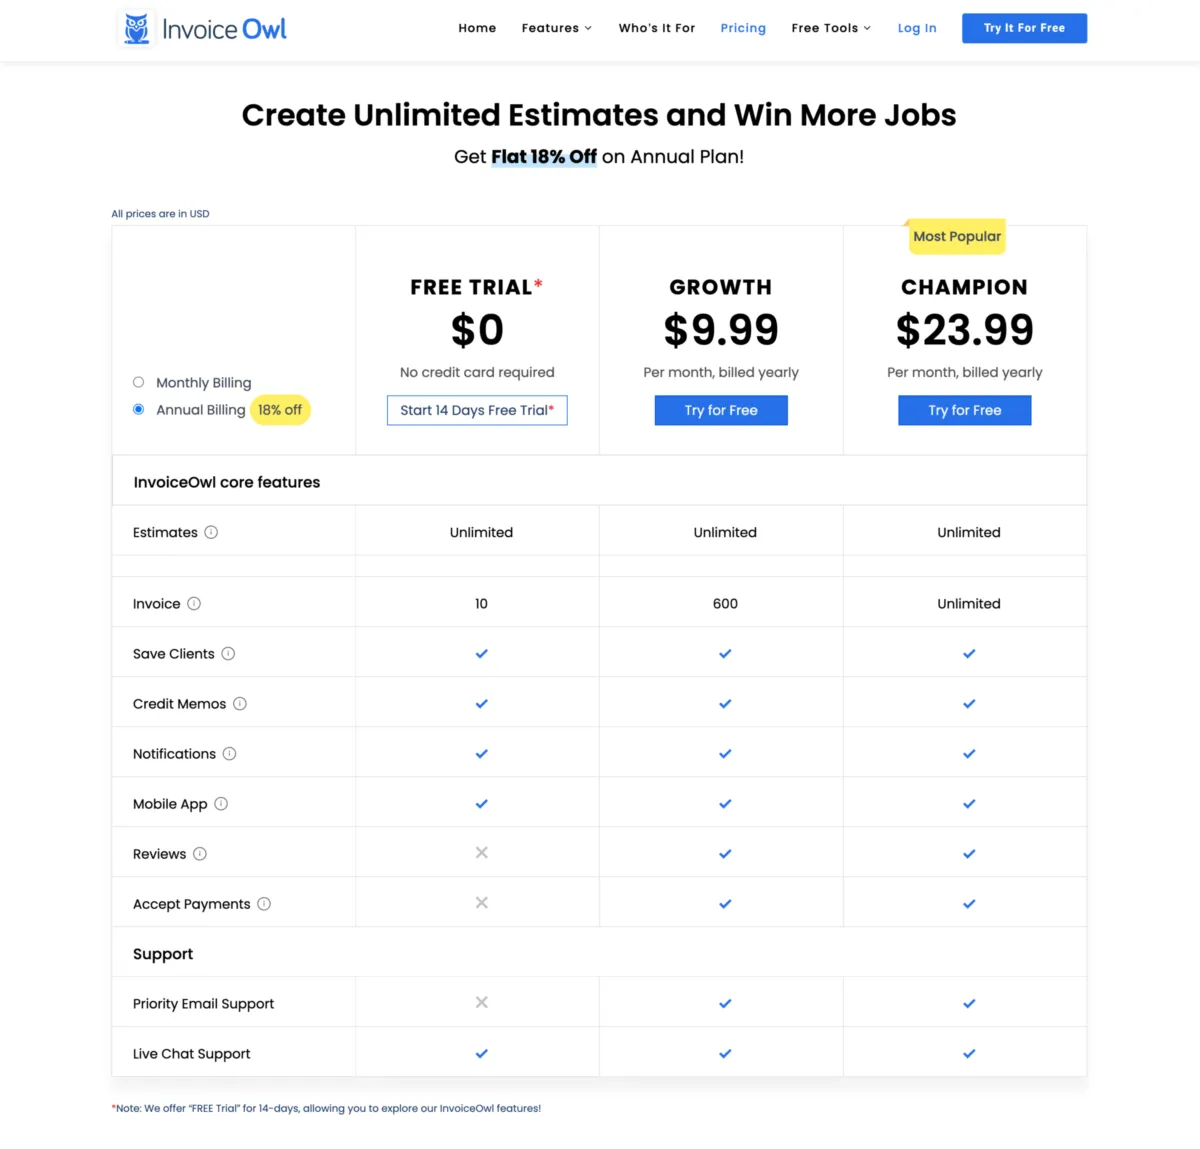Click the Invoice Owl logo icon
Viewport: 1200px width, 1149px height.
click(x=137, y=29)
